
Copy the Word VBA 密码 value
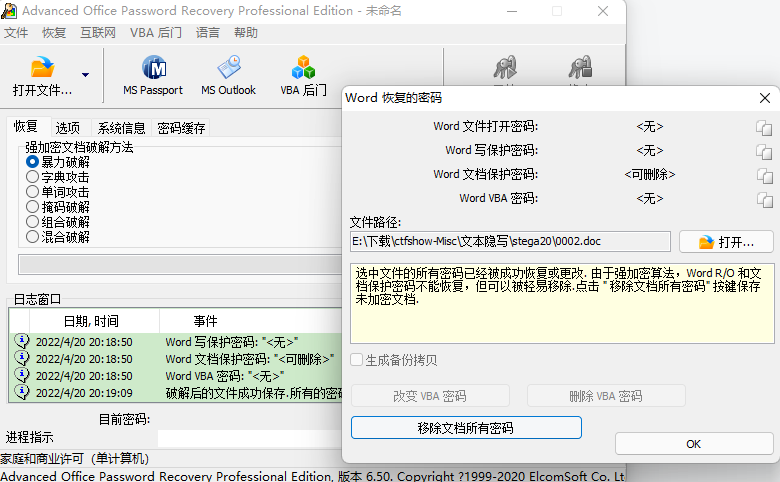click(x=764, y=199)
